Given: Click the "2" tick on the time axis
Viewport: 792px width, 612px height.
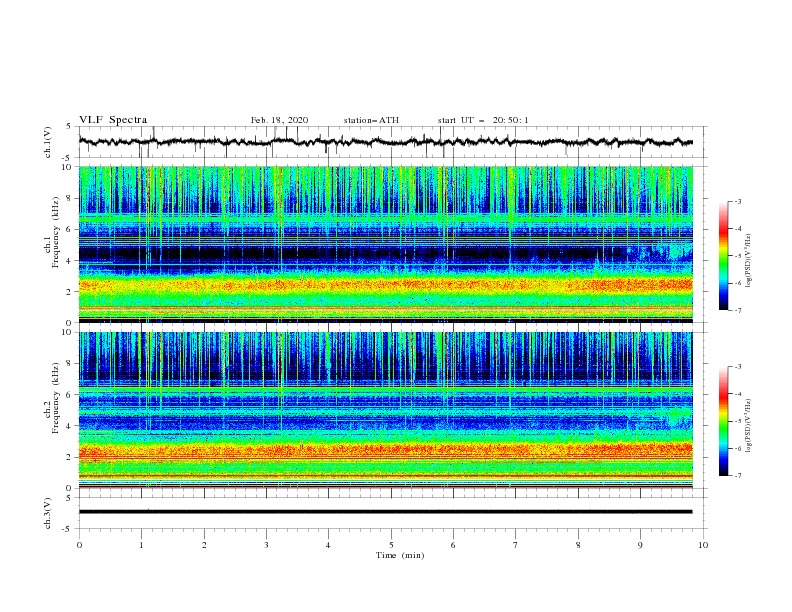Looking at the screenshot, I should coord(204,545).
